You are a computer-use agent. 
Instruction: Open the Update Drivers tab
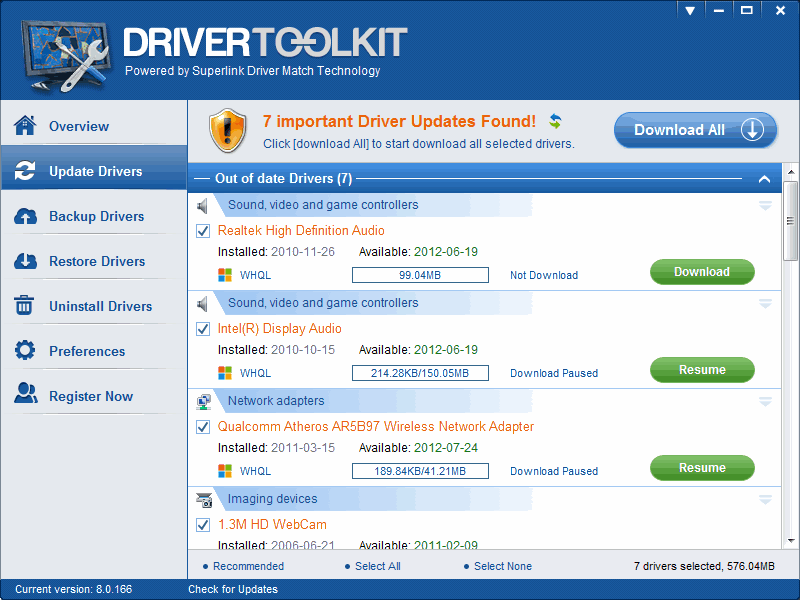94,171
